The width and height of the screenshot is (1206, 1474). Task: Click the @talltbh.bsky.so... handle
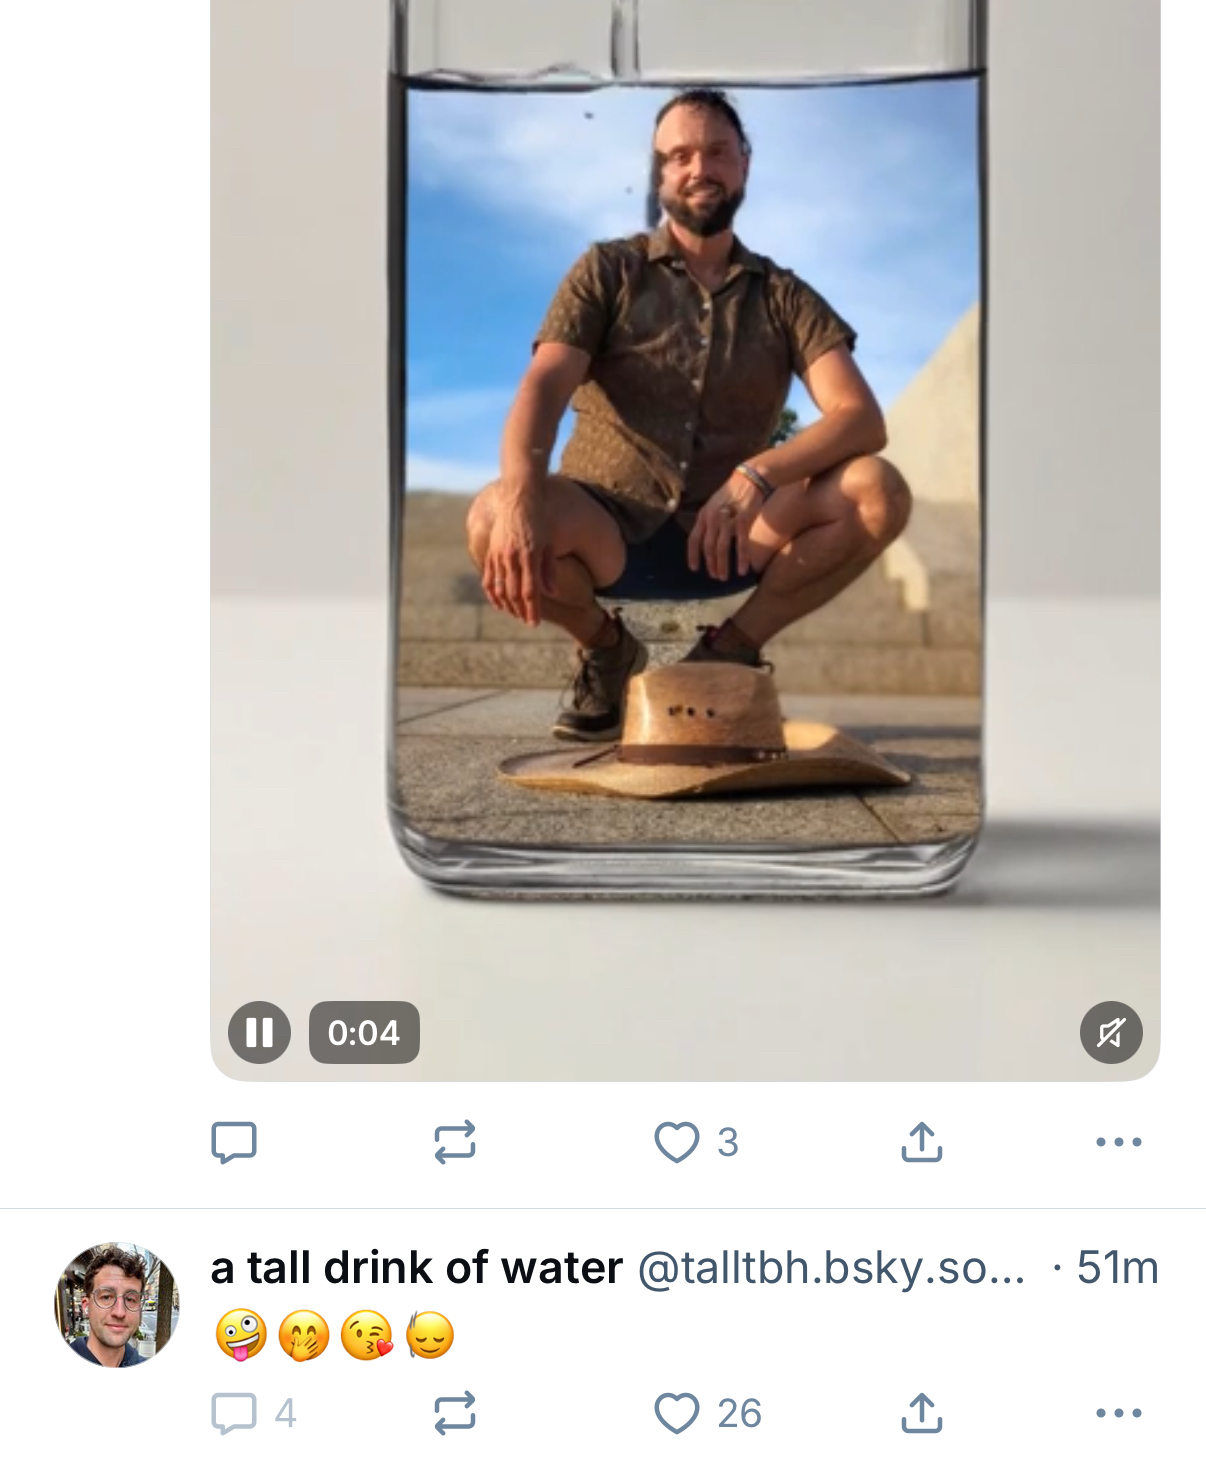(x=831, y=1268)
